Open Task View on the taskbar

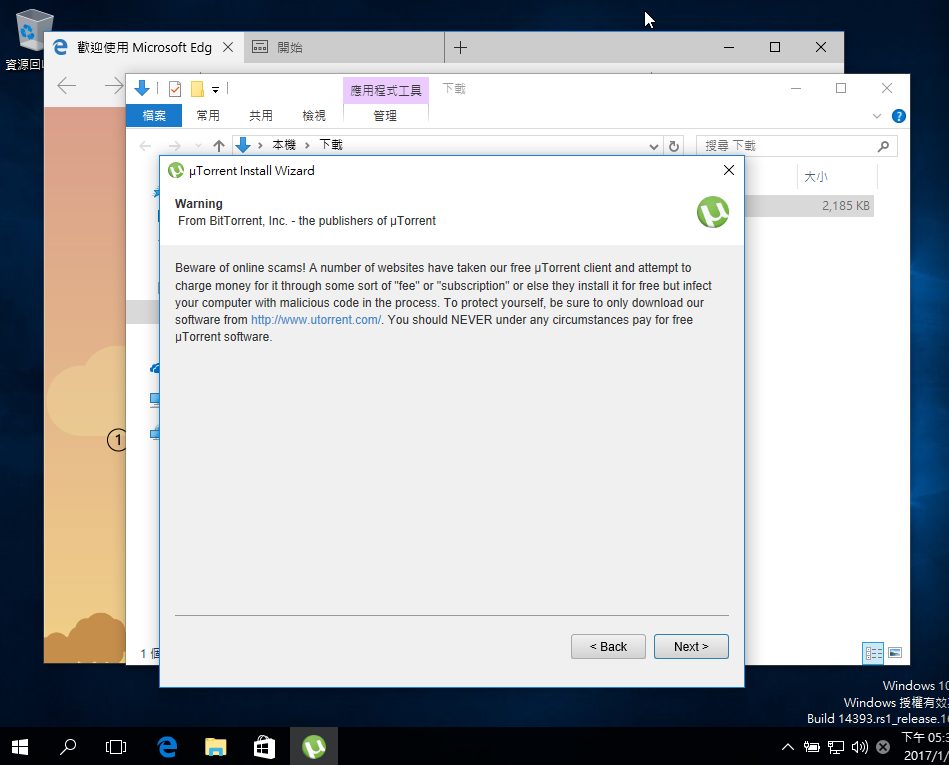pos(116,747)
